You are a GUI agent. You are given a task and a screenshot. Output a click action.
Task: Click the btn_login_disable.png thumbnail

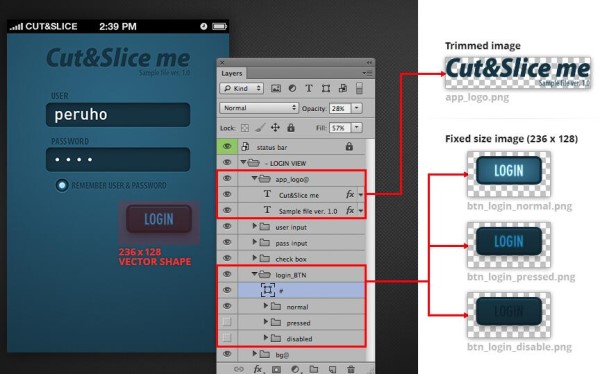(509, 315)
